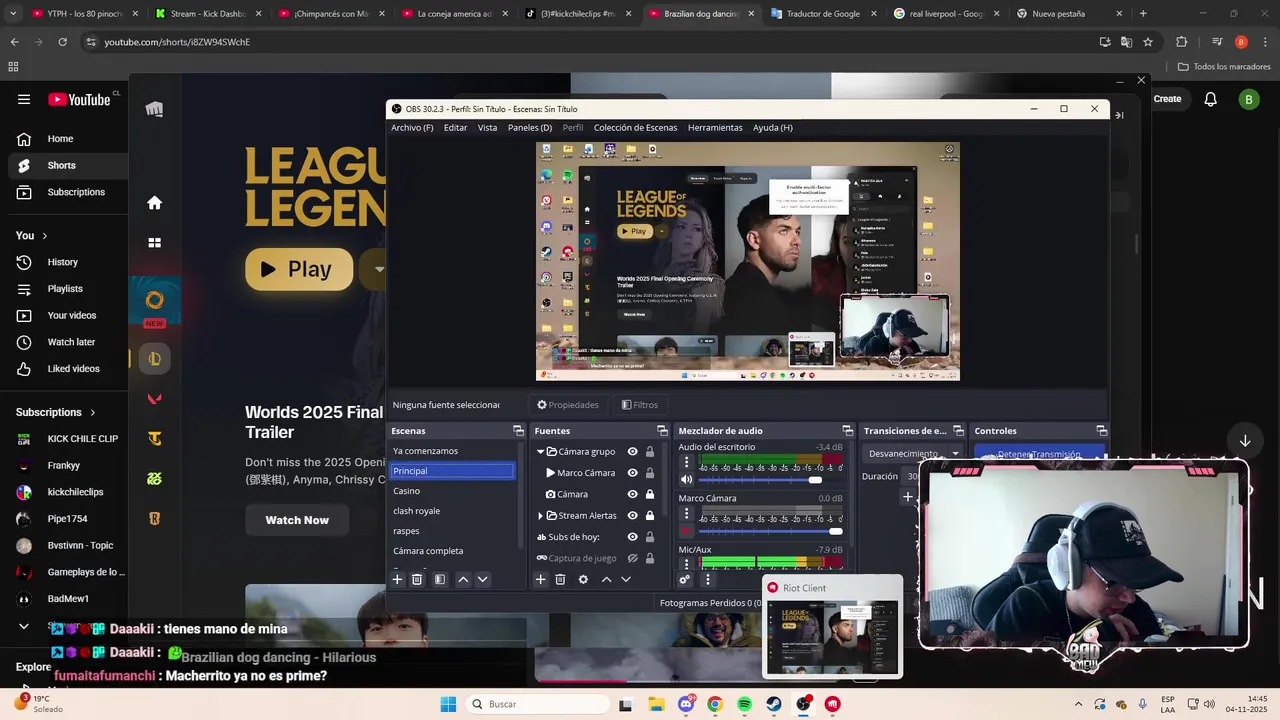This screenshot has height=720, width=1280.
Task: Open Editar menu in OBS
Action: [455, 128]
